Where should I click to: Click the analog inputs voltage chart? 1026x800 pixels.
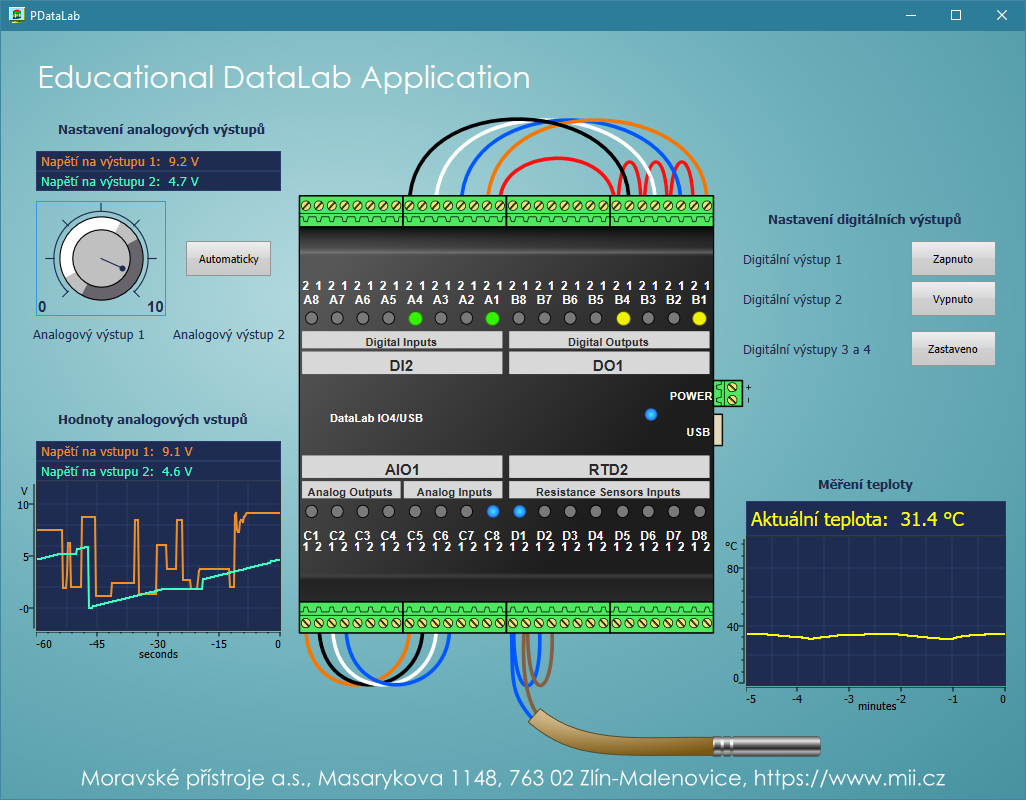(158, 558)
